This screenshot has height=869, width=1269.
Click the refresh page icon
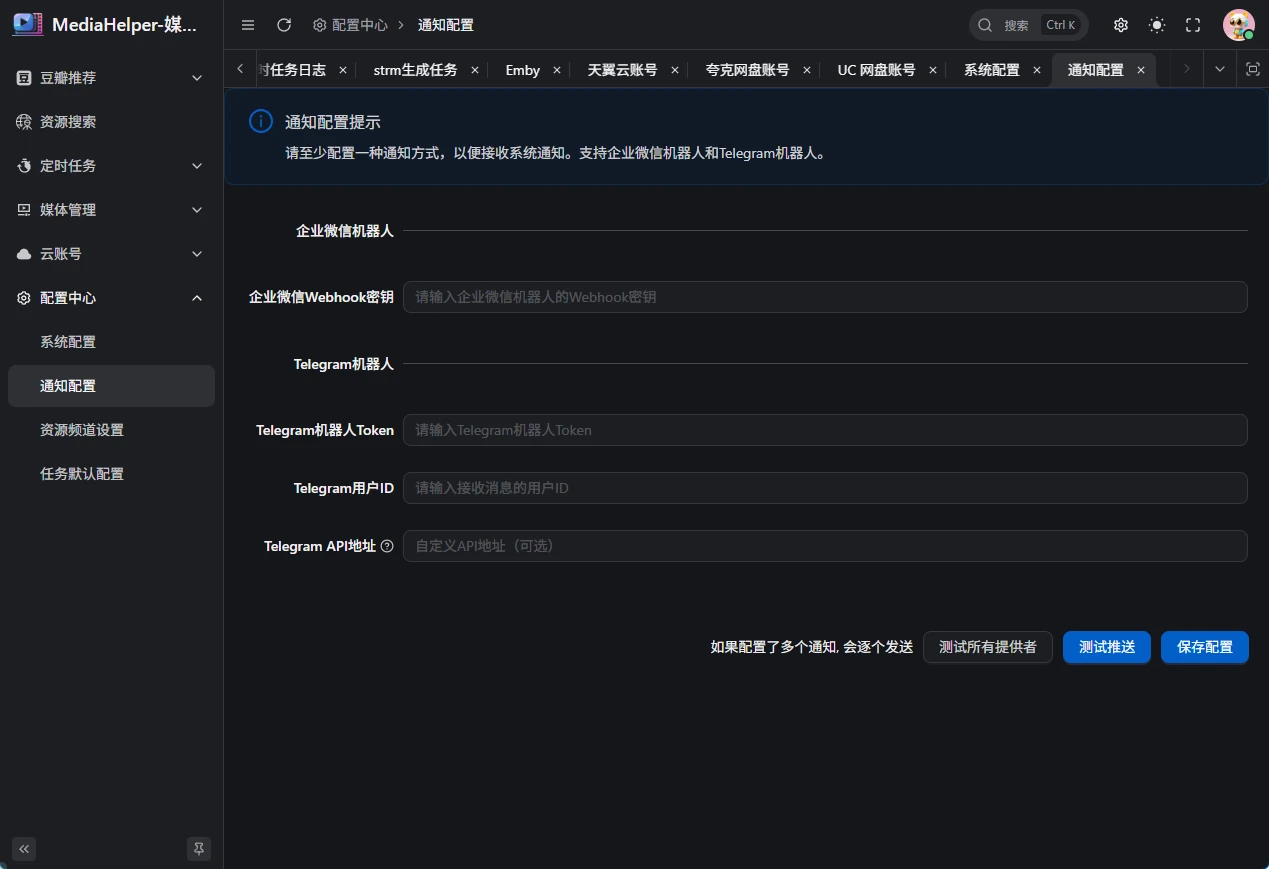pos(284,25)
